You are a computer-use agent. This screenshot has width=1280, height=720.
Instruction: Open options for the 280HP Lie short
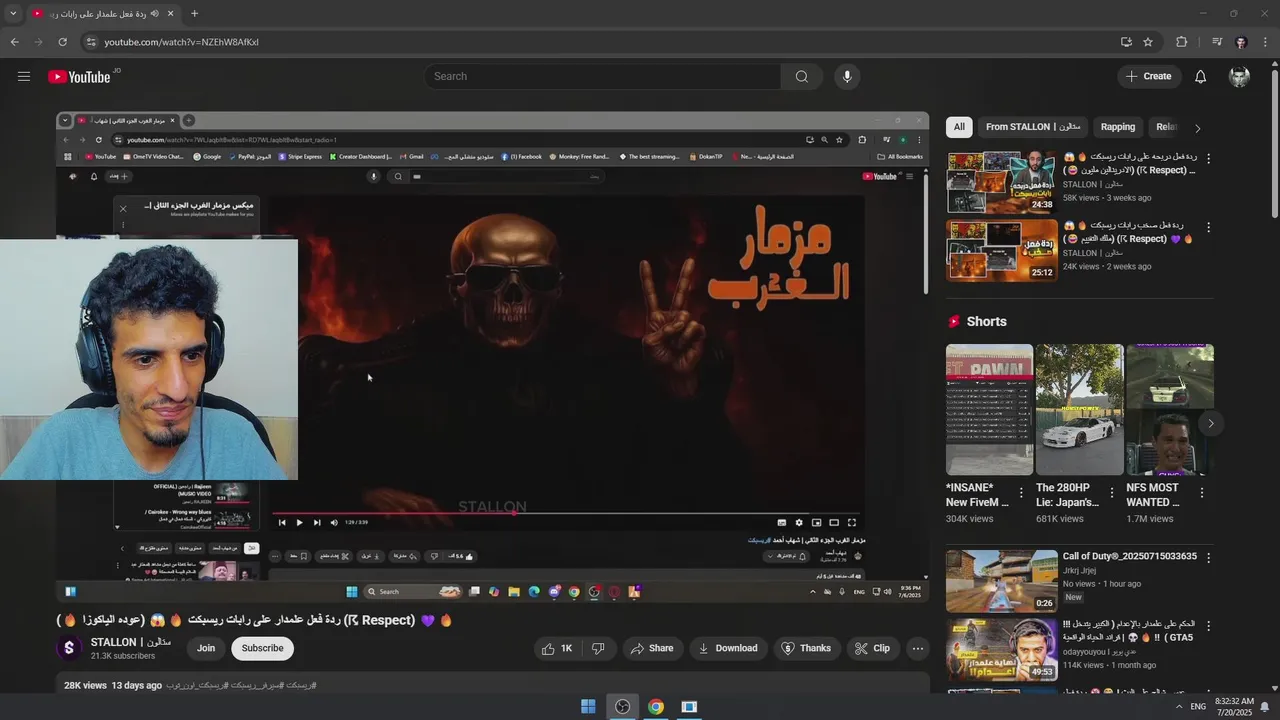[1111, 493]
